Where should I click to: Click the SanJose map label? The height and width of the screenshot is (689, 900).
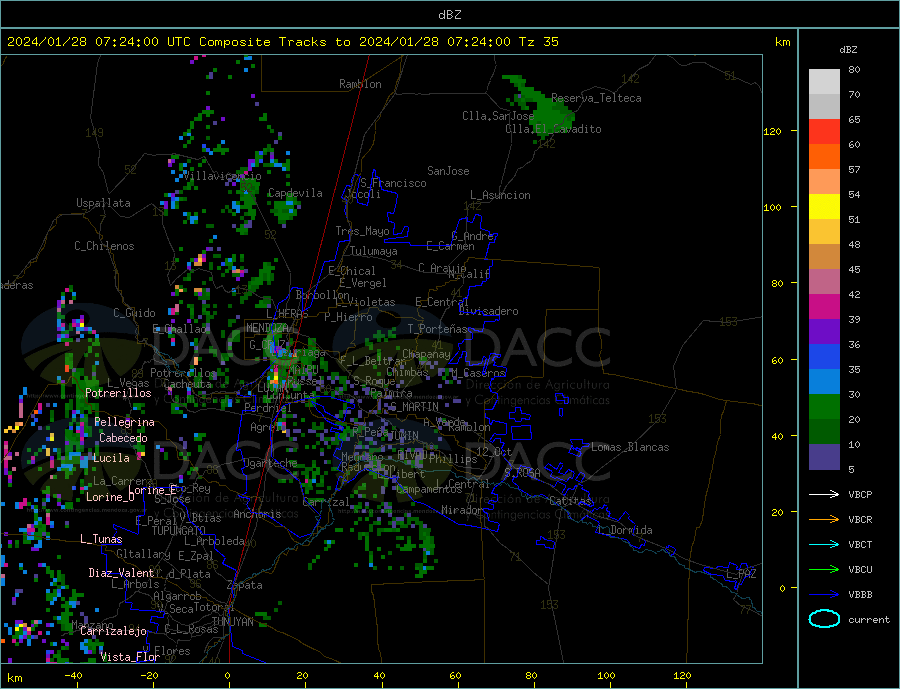448,171
